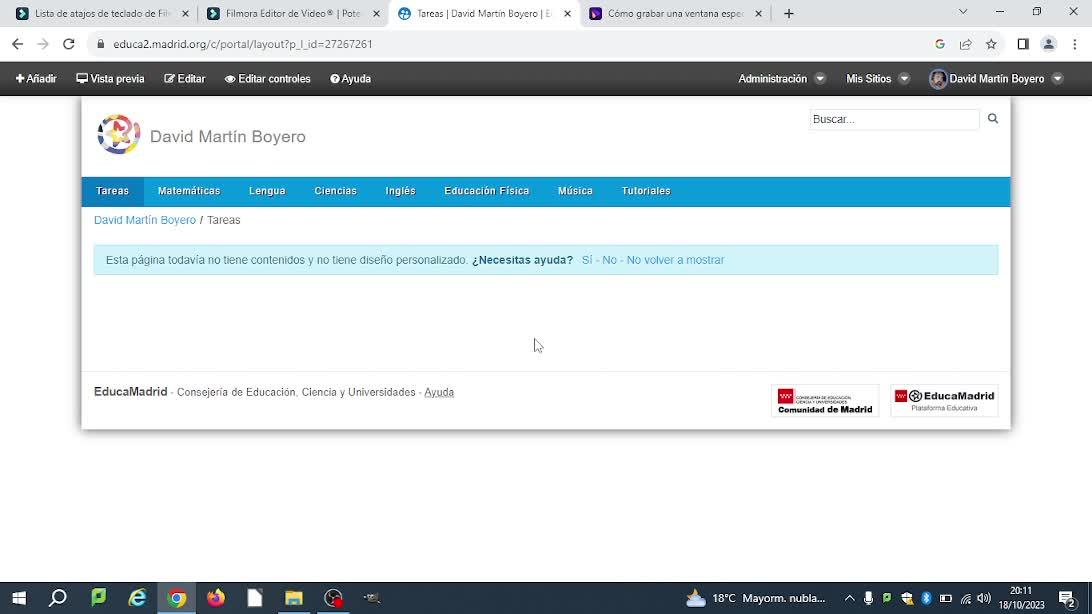Bookmark this page with the star icon
This screenshot has width=1092, height=614.
(991, 44)
